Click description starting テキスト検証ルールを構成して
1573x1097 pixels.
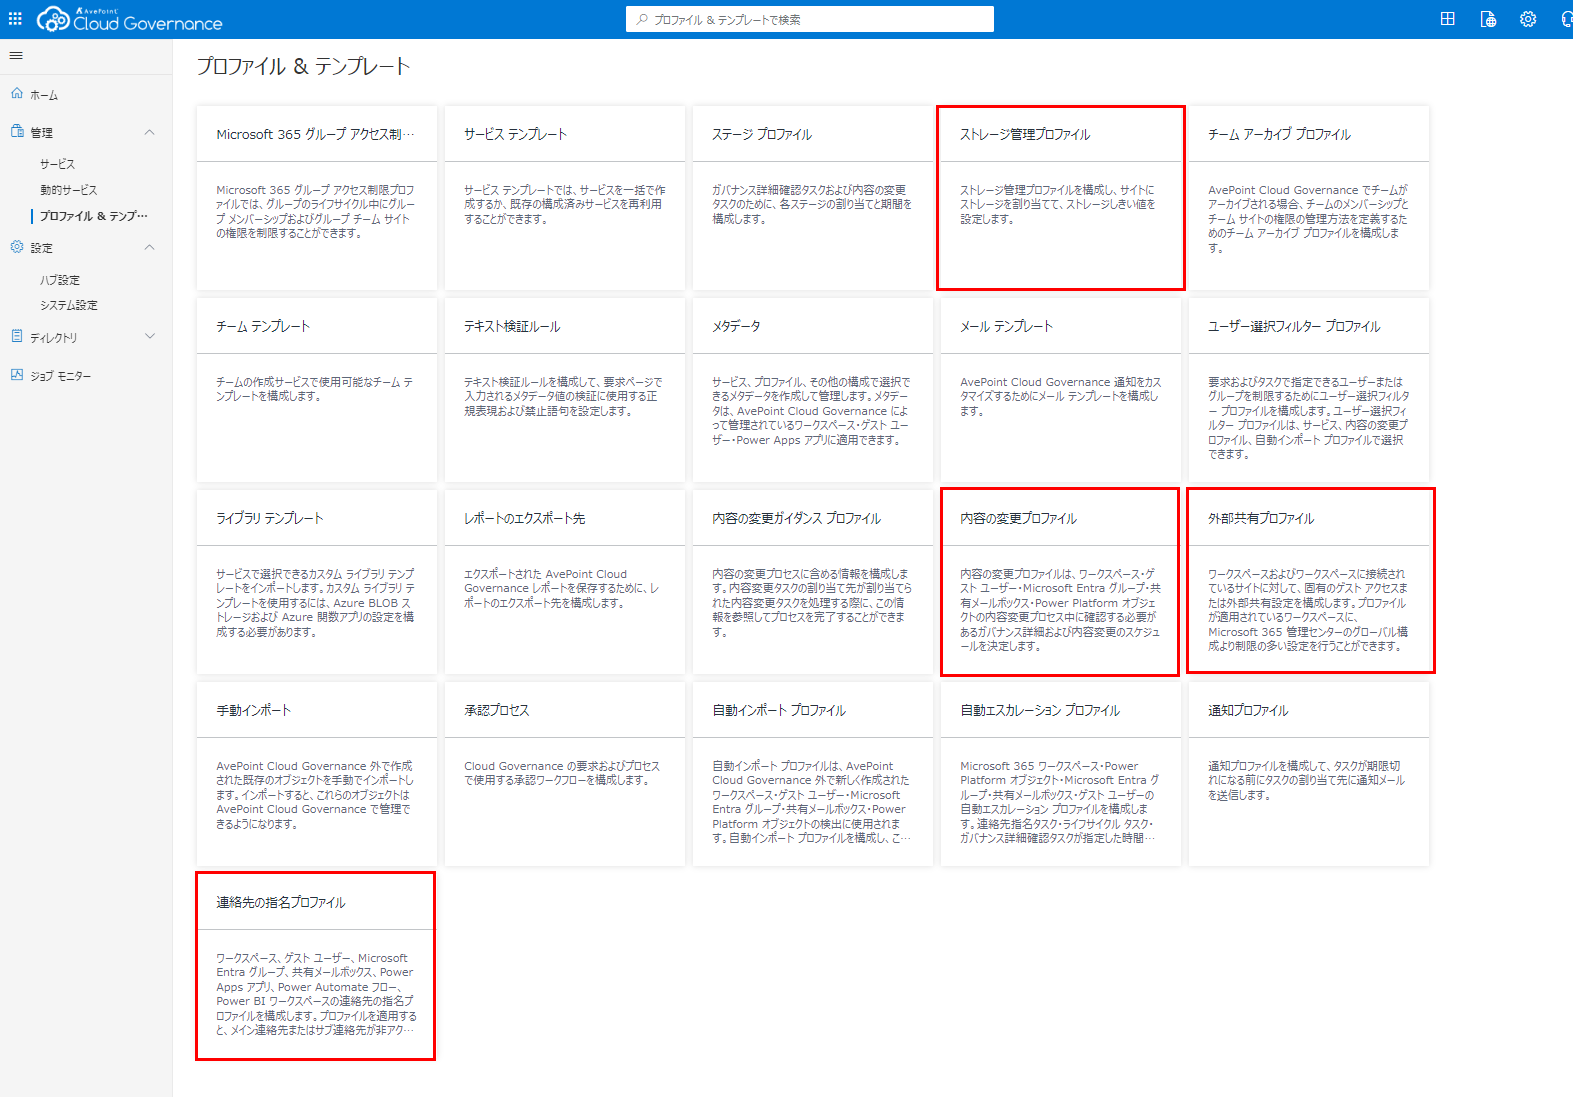pos(563,397)
